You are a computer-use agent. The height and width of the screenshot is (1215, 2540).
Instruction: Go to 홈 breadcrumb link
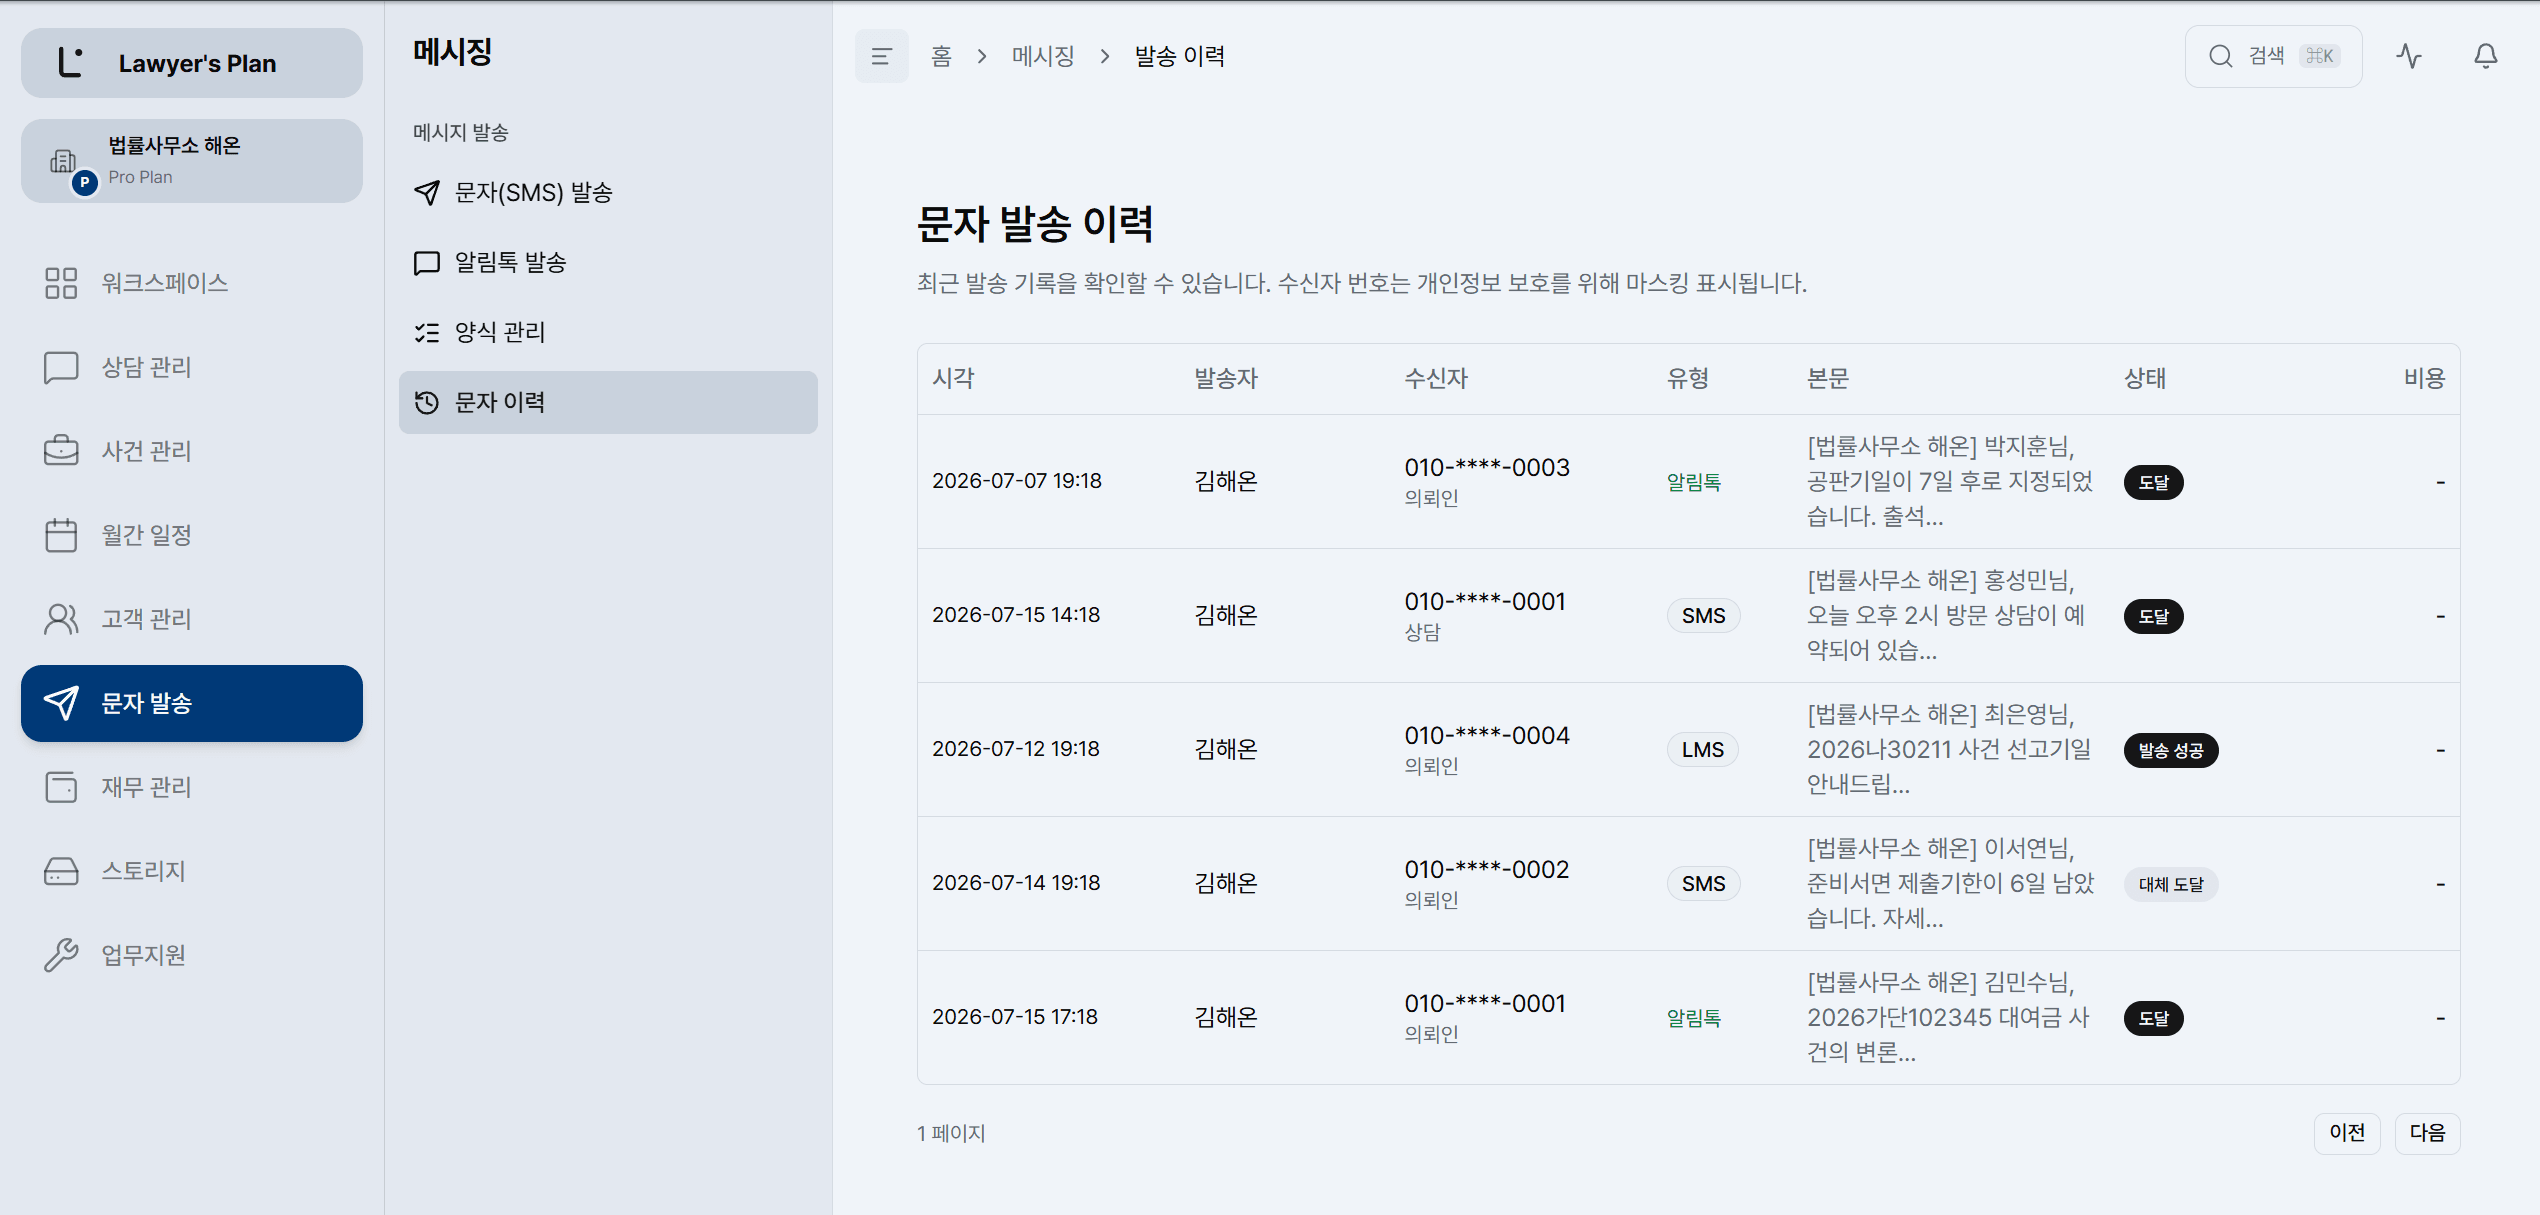point(941,57)
